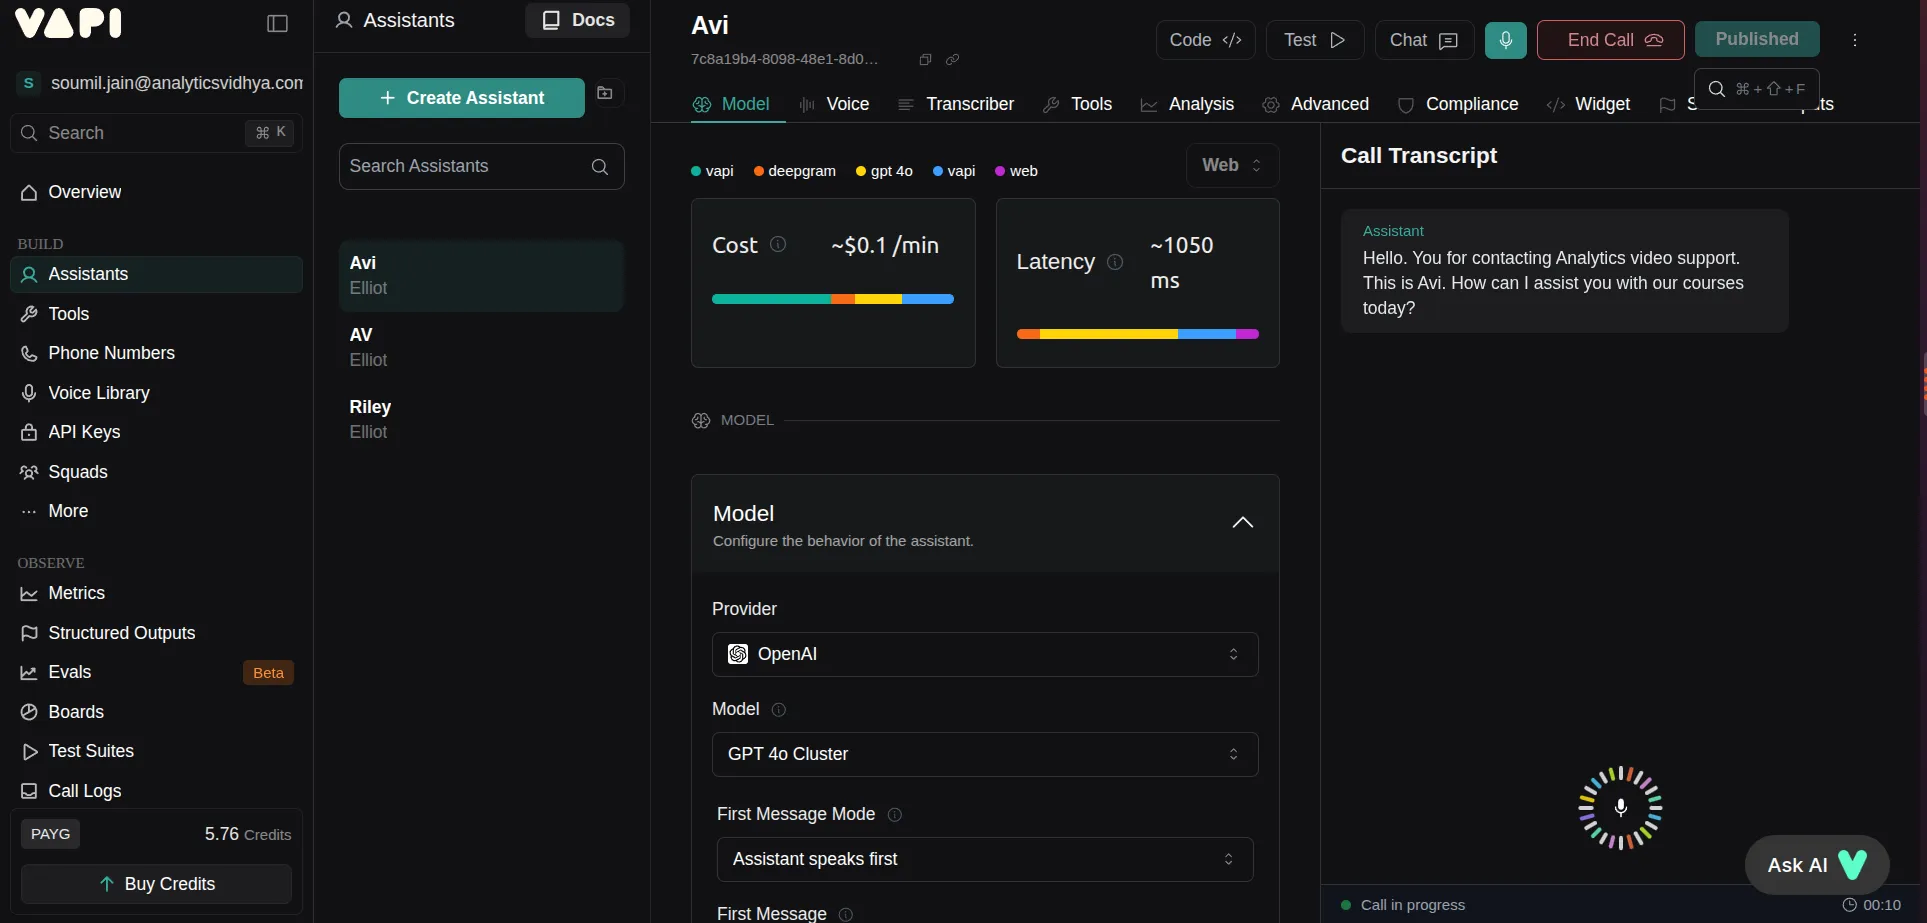Viewport: 1927px width, 923px height.
Task: Open the Call Logs page
Action: click(x=83, y=791)
